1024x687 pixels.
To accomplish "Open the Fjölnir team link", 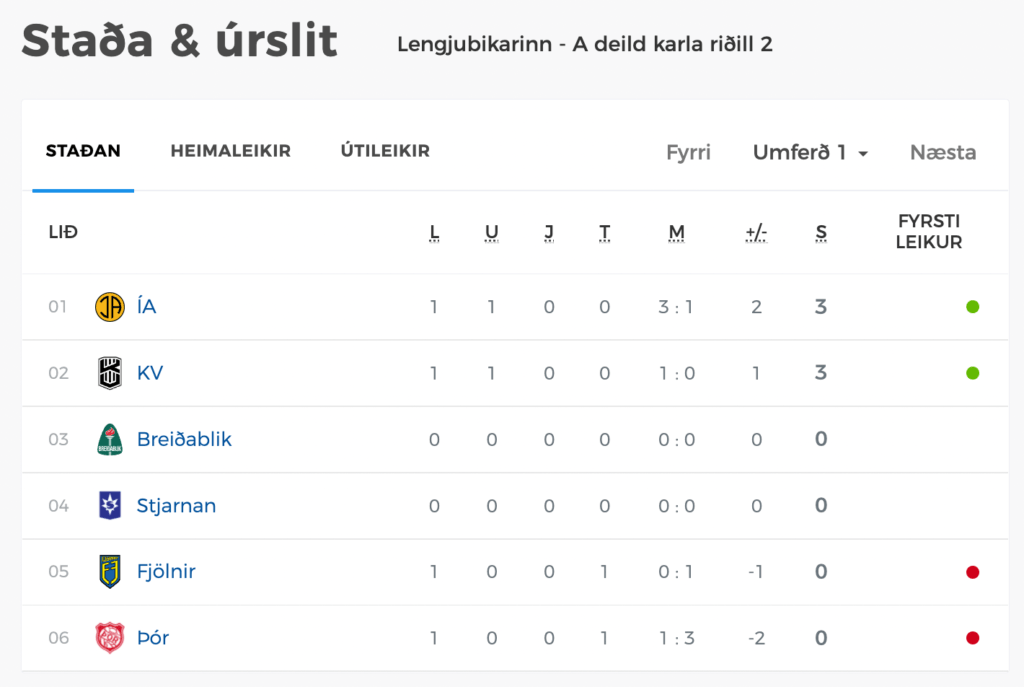I will [x=166, y=571].
